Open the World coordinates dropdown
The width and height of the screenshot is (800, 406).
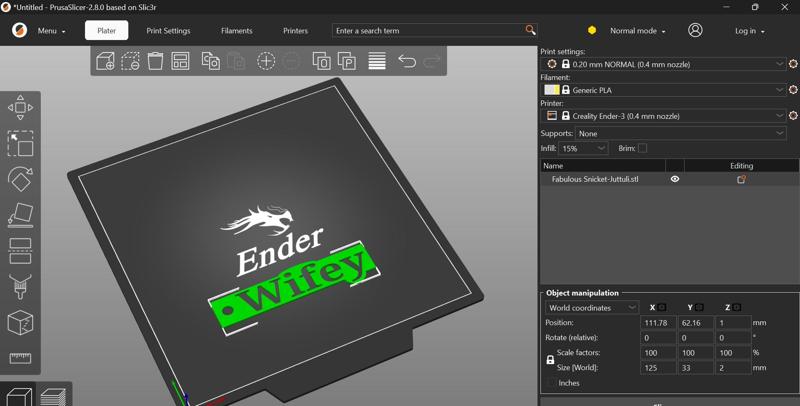pos(592,308)
